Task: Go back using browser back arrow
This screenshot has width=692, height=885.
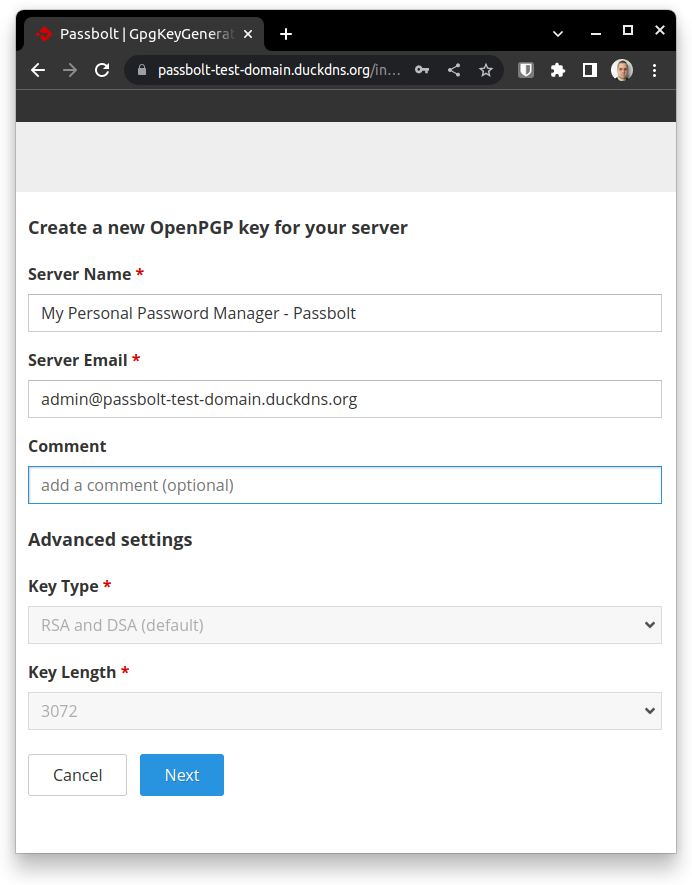Action: tap(38, 70)
